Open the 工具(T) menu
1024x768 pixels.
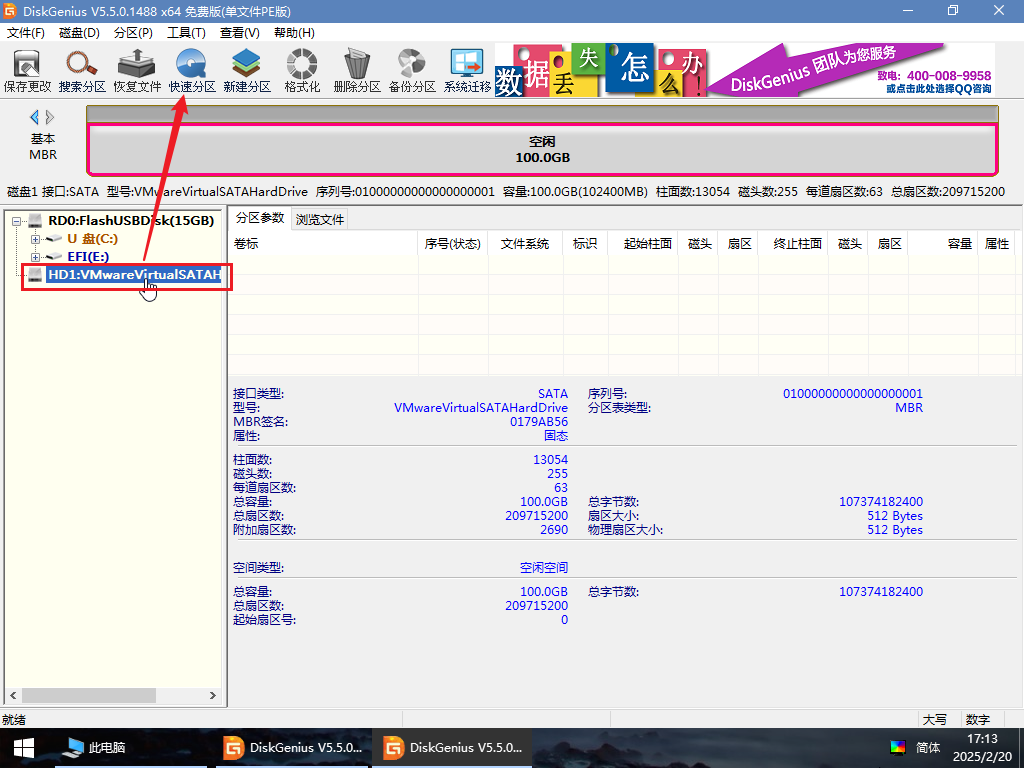point(186,33)
